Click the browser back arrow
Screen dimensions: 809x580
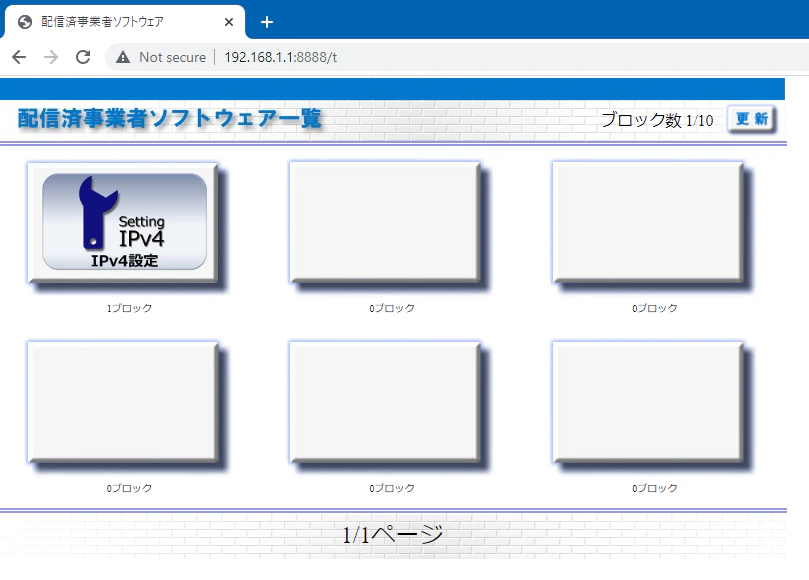(x=19, y=57)
